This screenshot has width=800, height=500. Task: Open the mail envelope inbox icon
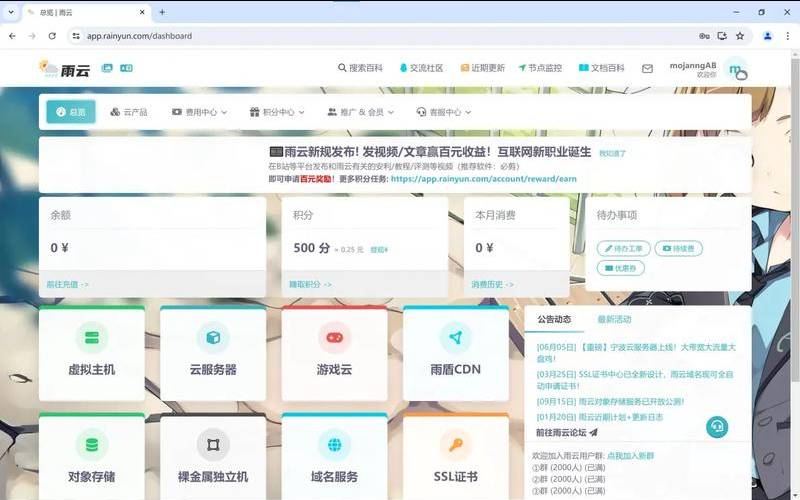[647, 68]
